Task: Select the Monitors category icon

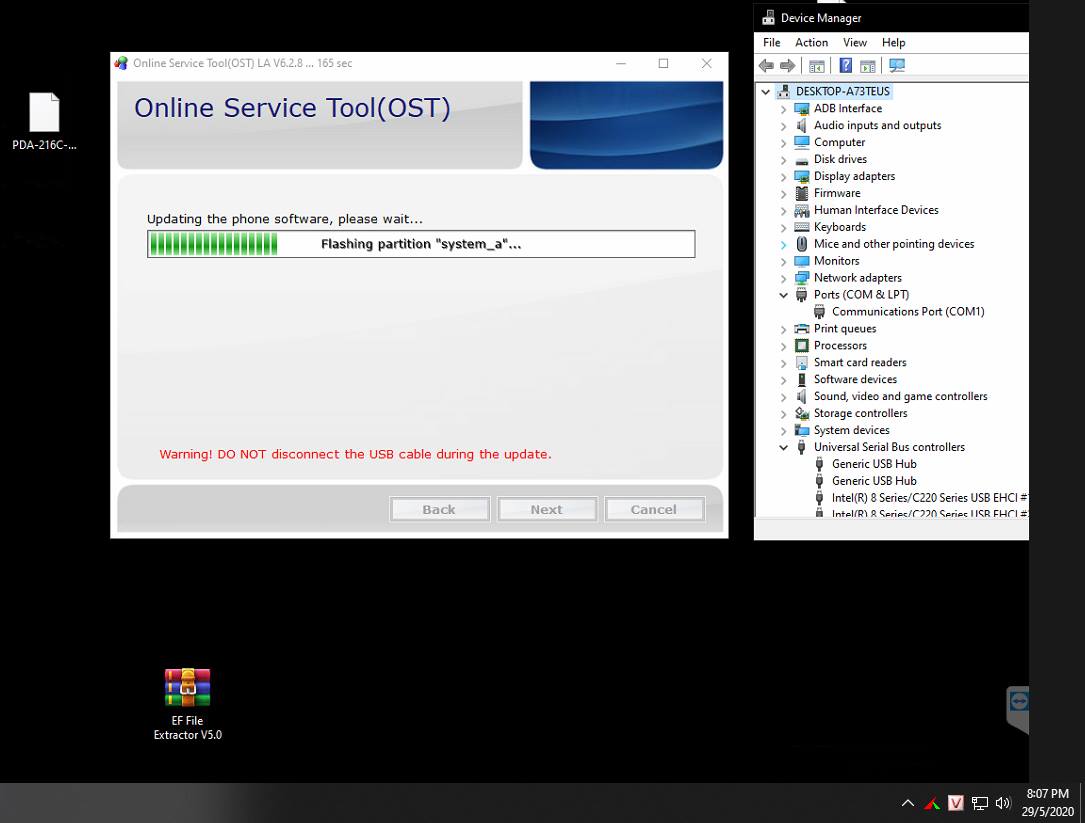Action: tap(802, 261)
